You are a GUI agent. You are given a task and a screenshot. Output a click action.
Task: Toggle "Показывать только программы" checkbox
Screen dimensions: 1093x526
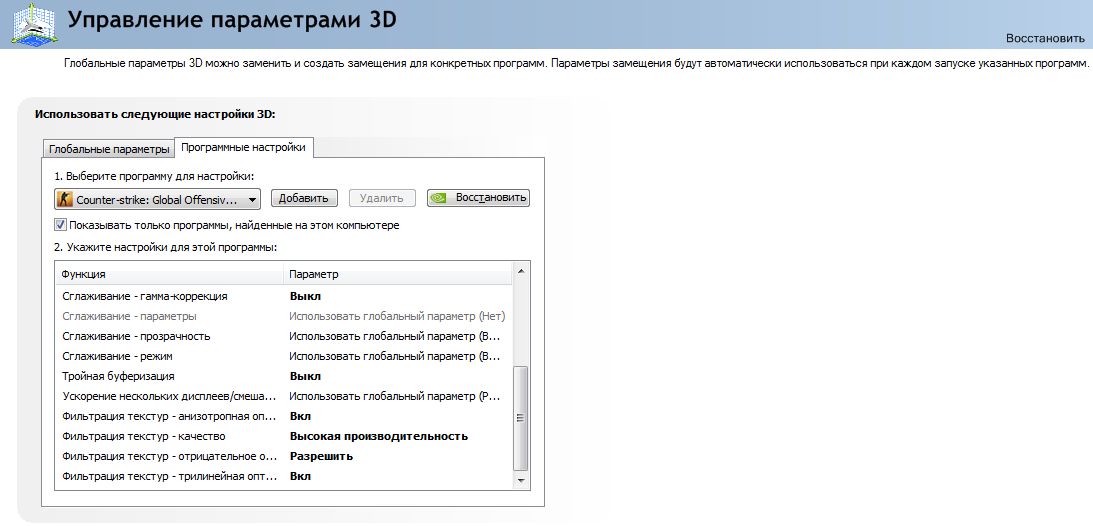point(61,225)
